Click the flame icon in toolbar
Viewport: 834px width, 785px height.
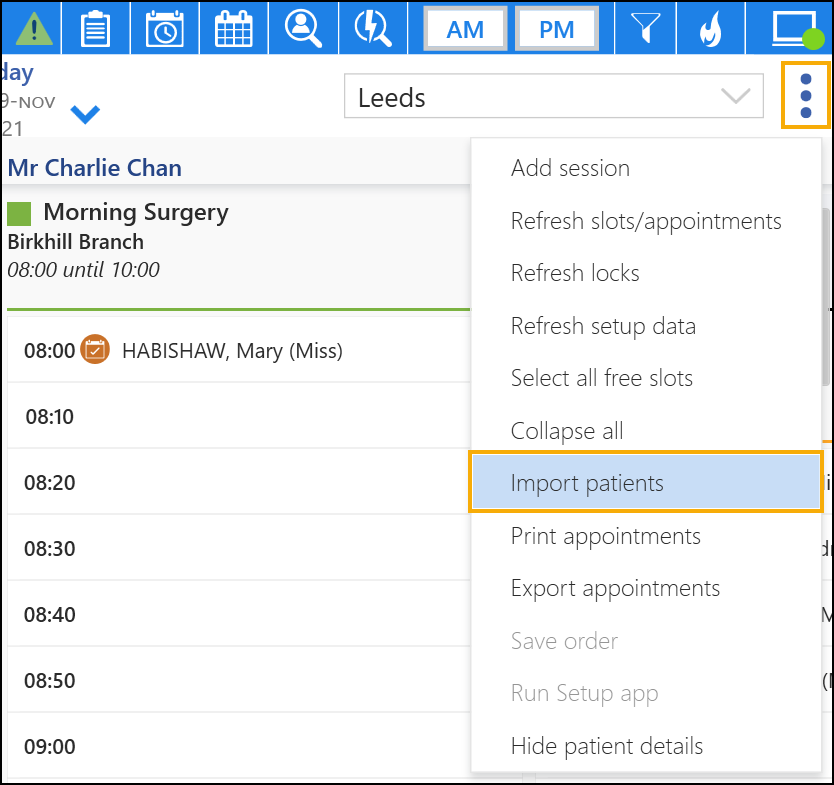click(709, 29)
